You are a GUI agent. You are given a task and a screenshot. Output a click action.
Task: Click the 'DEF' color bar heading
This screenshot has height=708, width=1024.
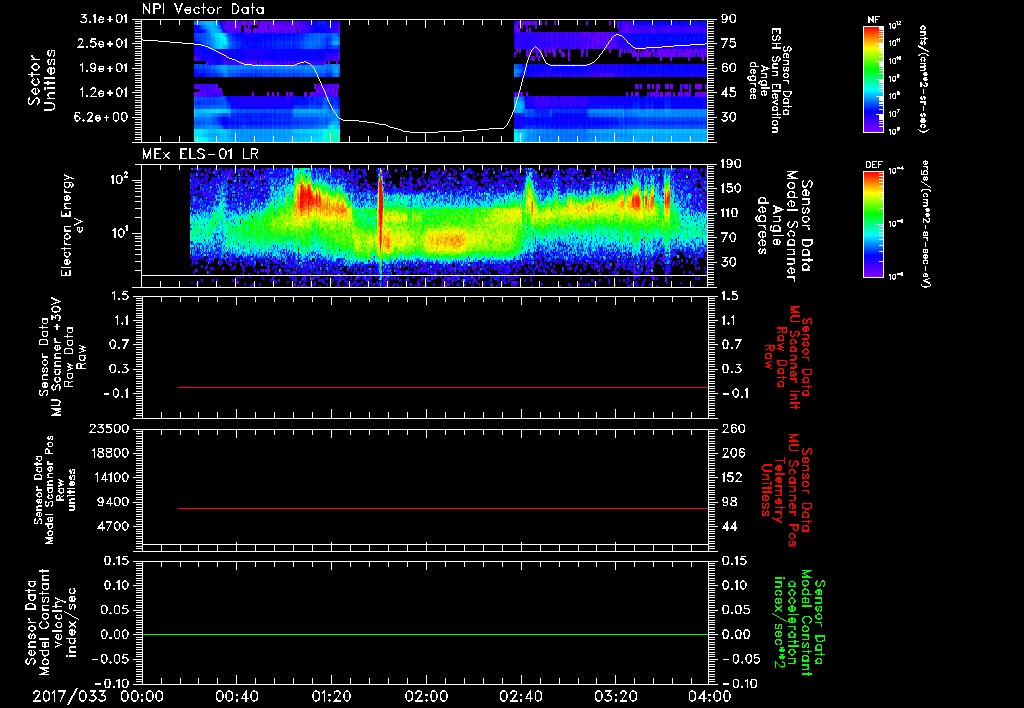point(873,165)
